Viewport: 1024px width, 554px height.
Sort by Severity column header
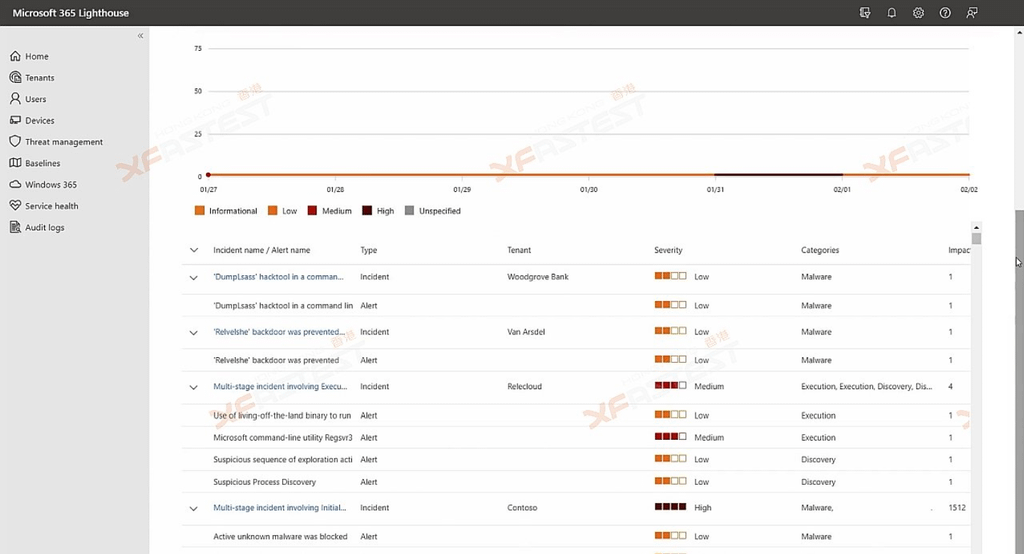click(668, 250)
